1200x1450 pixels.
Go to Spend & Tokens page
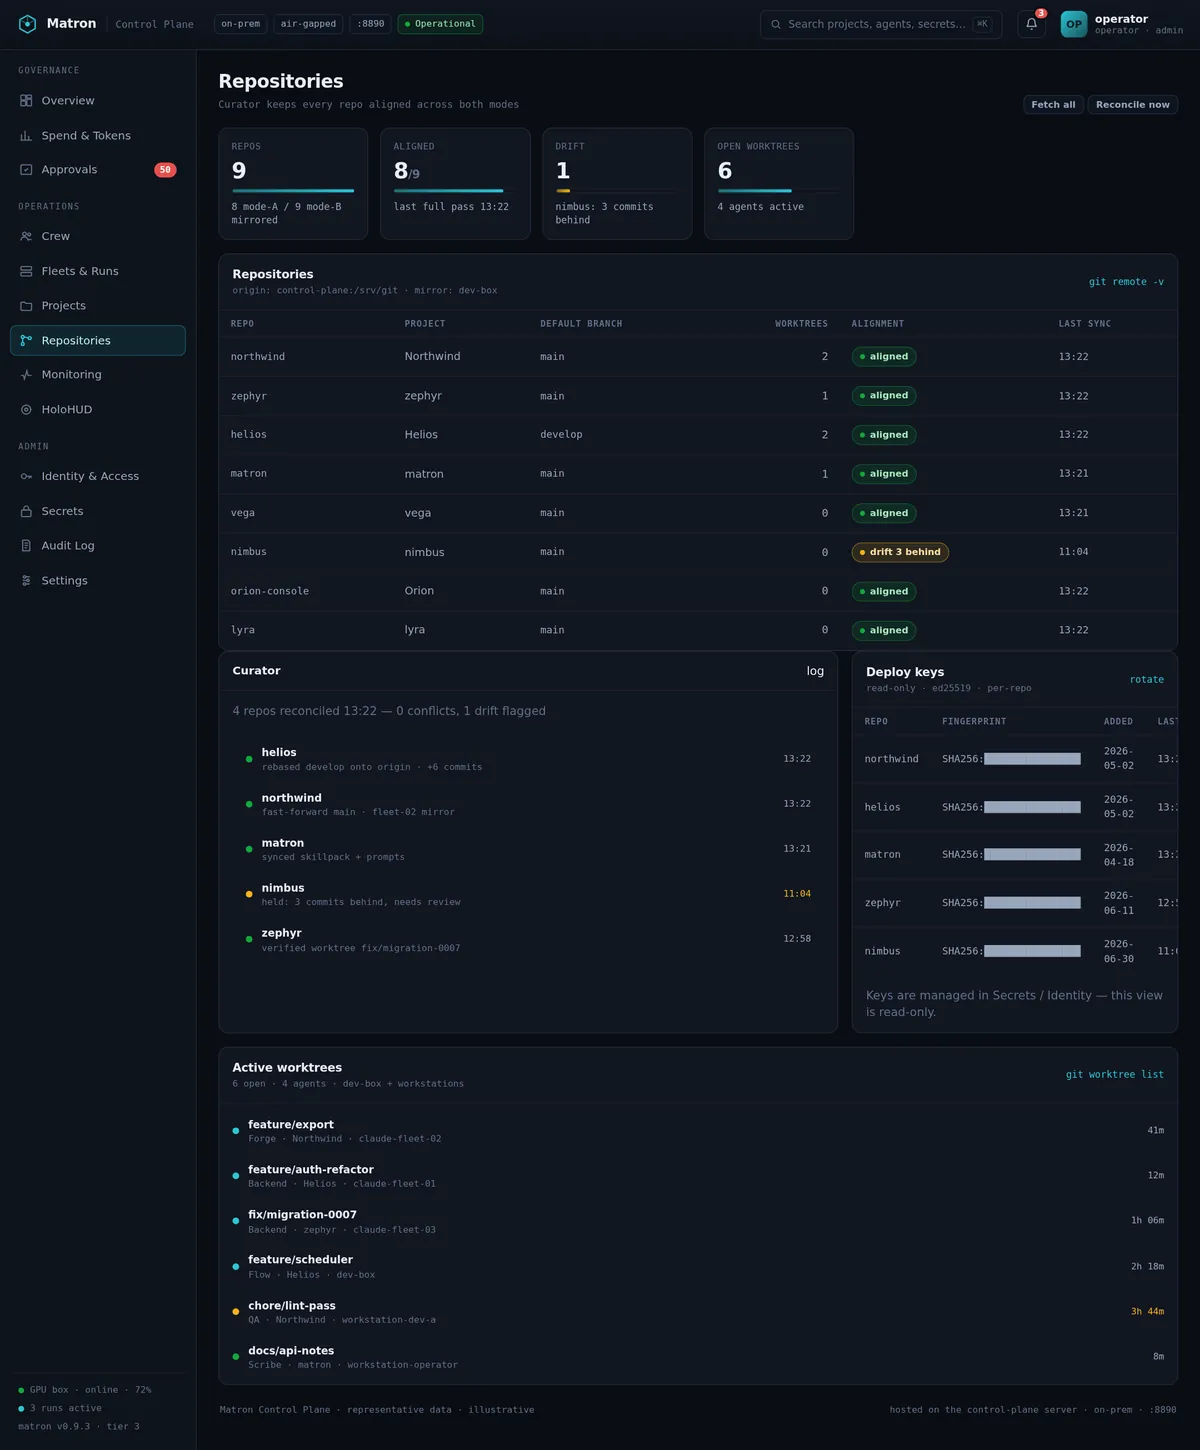coord(98,136)
